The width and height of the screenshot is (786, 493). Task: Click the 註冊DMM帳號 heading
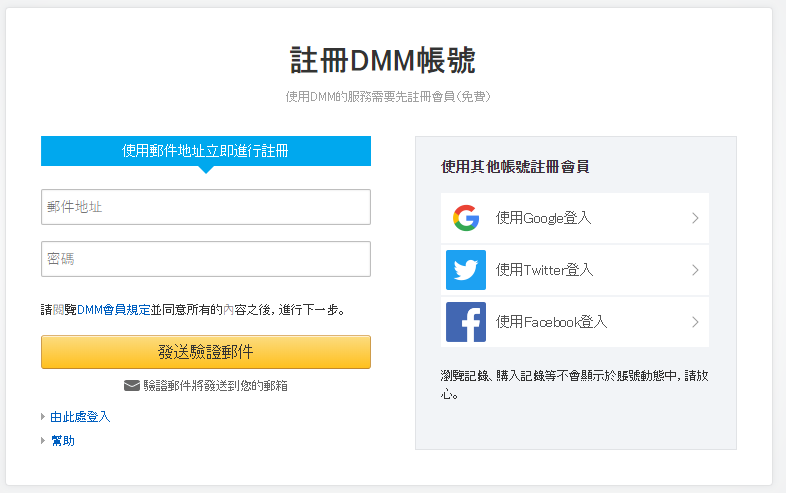(x=382, y=60)
